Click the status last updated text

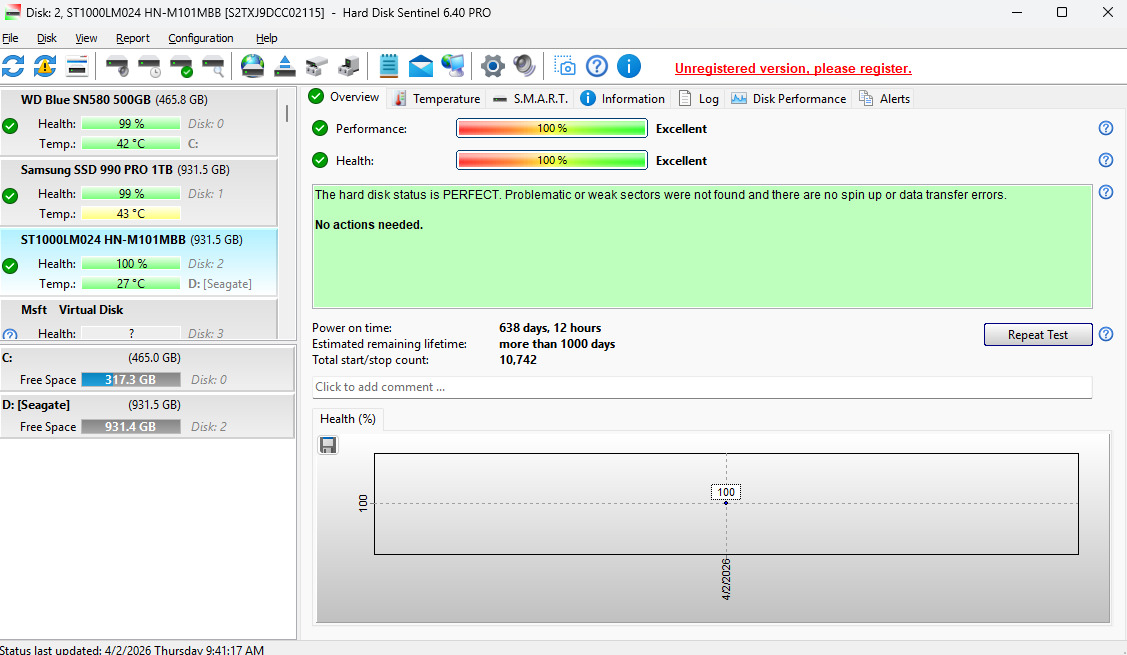point(132,649)
